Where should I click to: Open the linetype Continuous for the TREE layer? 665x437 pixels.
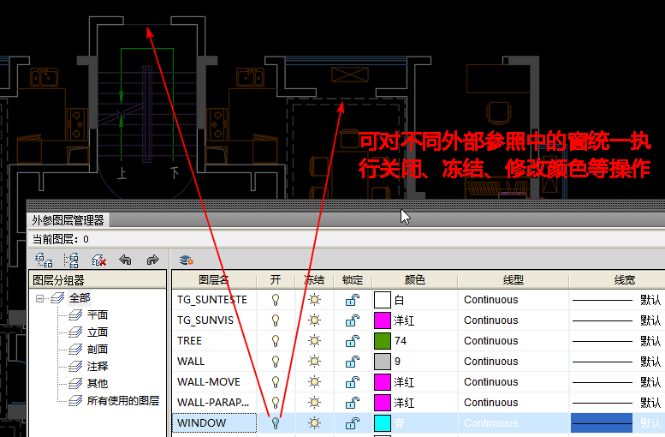[x=491, y=341]
